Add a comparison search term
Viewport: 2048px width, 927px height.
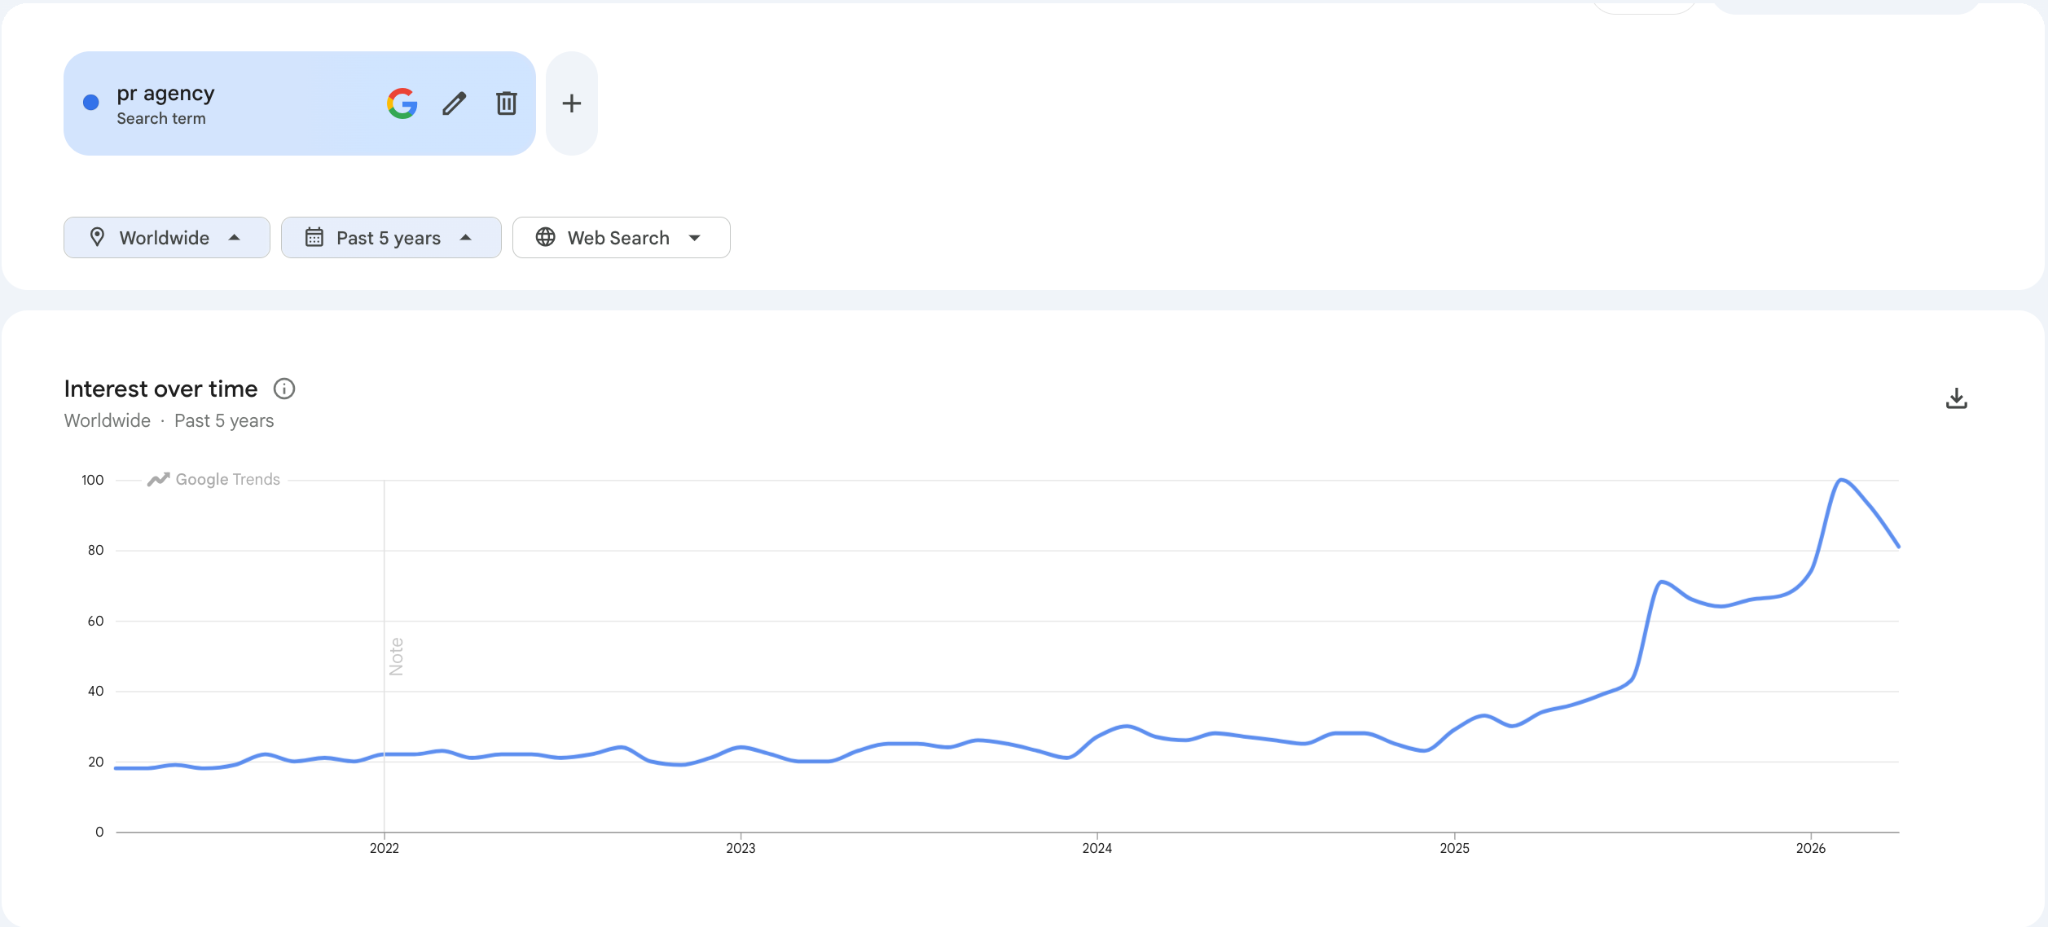(x=571, y=103)
